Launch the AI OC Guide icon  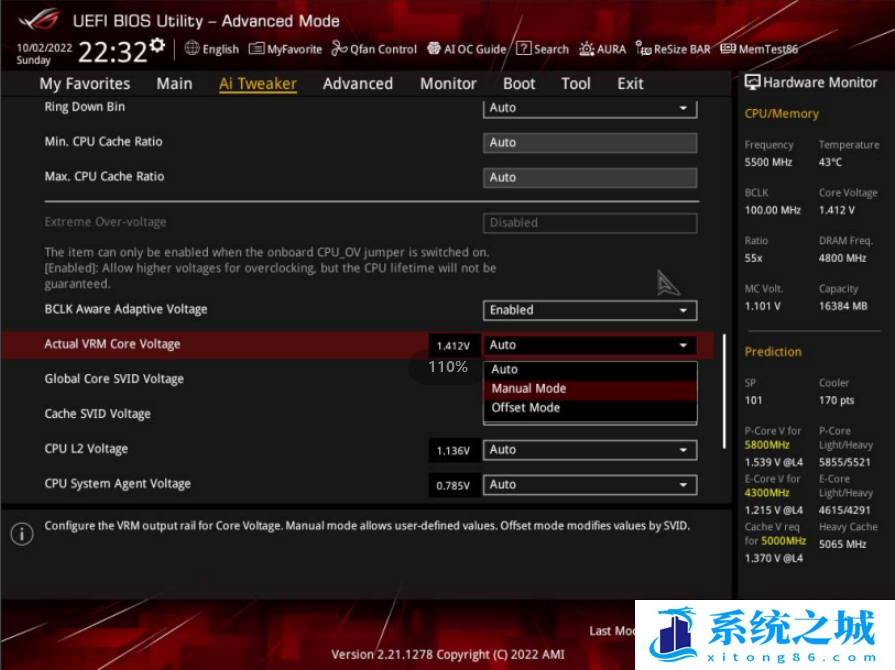(x=434, y=49)
